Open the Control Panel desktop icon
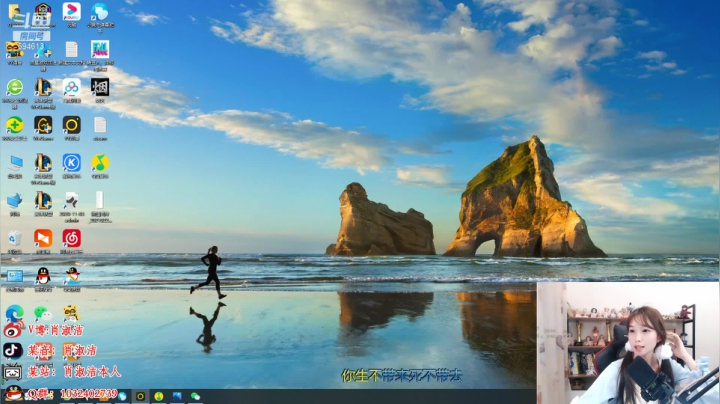Image resolution: width=720 pixels, height=404 pixels. coord(14,276)
